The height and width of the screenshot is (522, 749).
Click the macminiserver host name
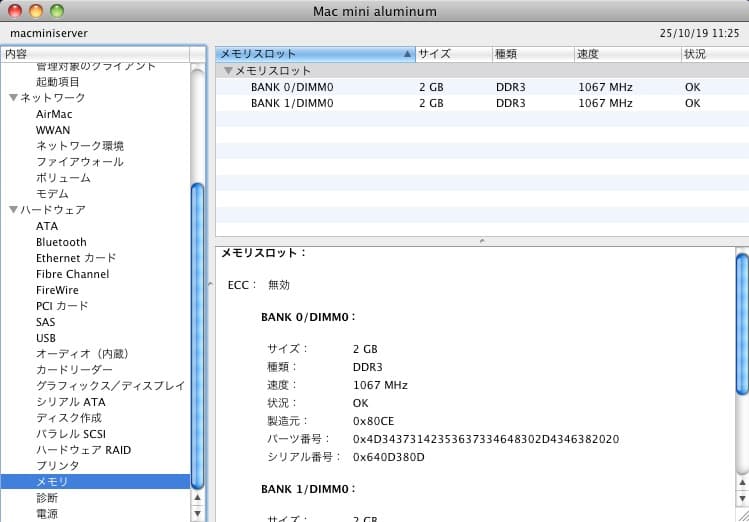[49, 33]
